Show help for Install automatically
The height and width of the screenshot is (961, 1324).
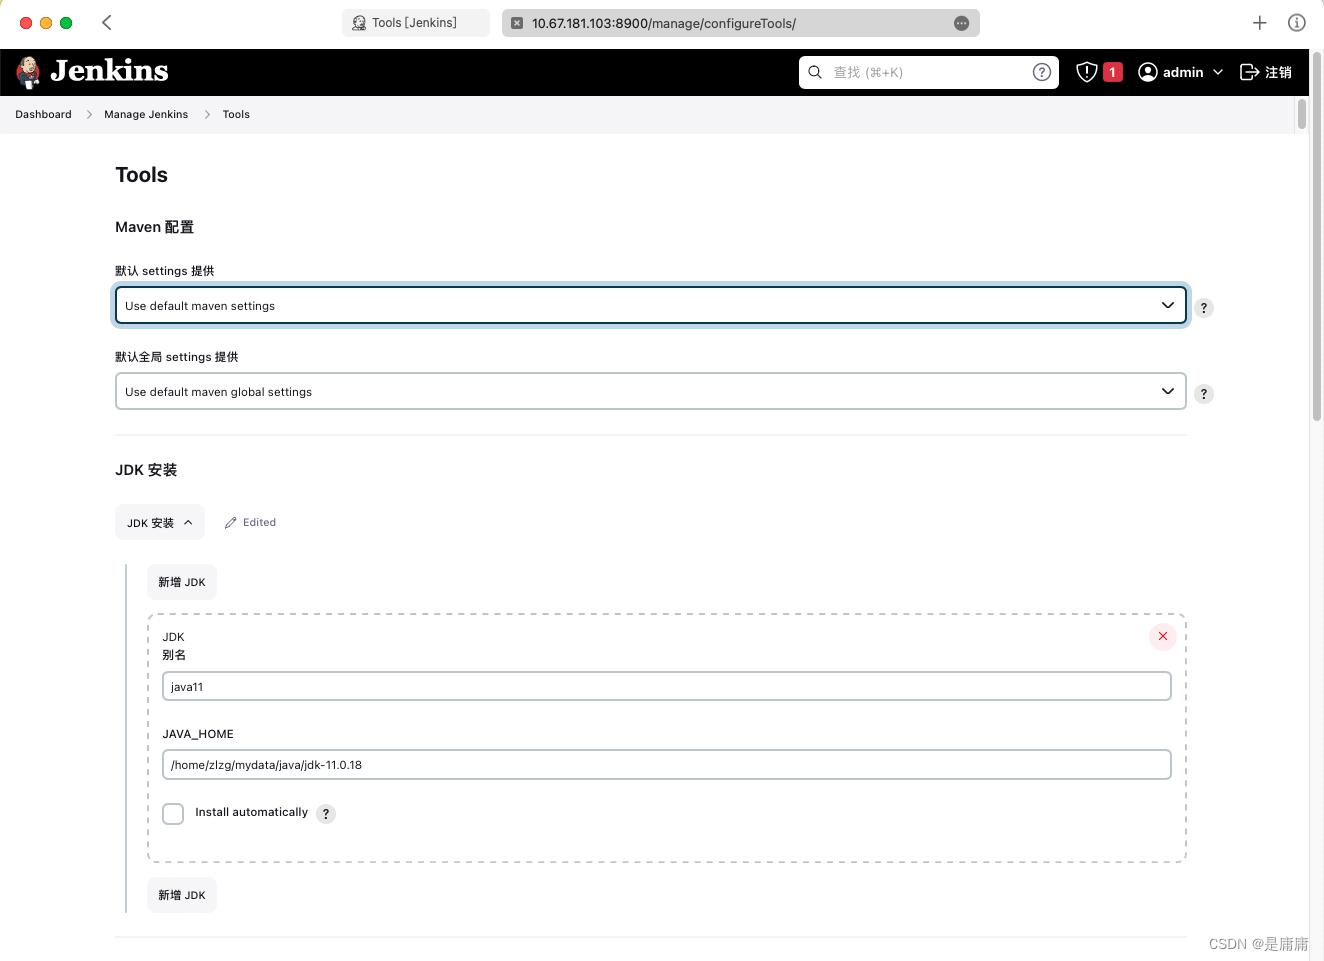pyautogui.click(x=326, y=814)
